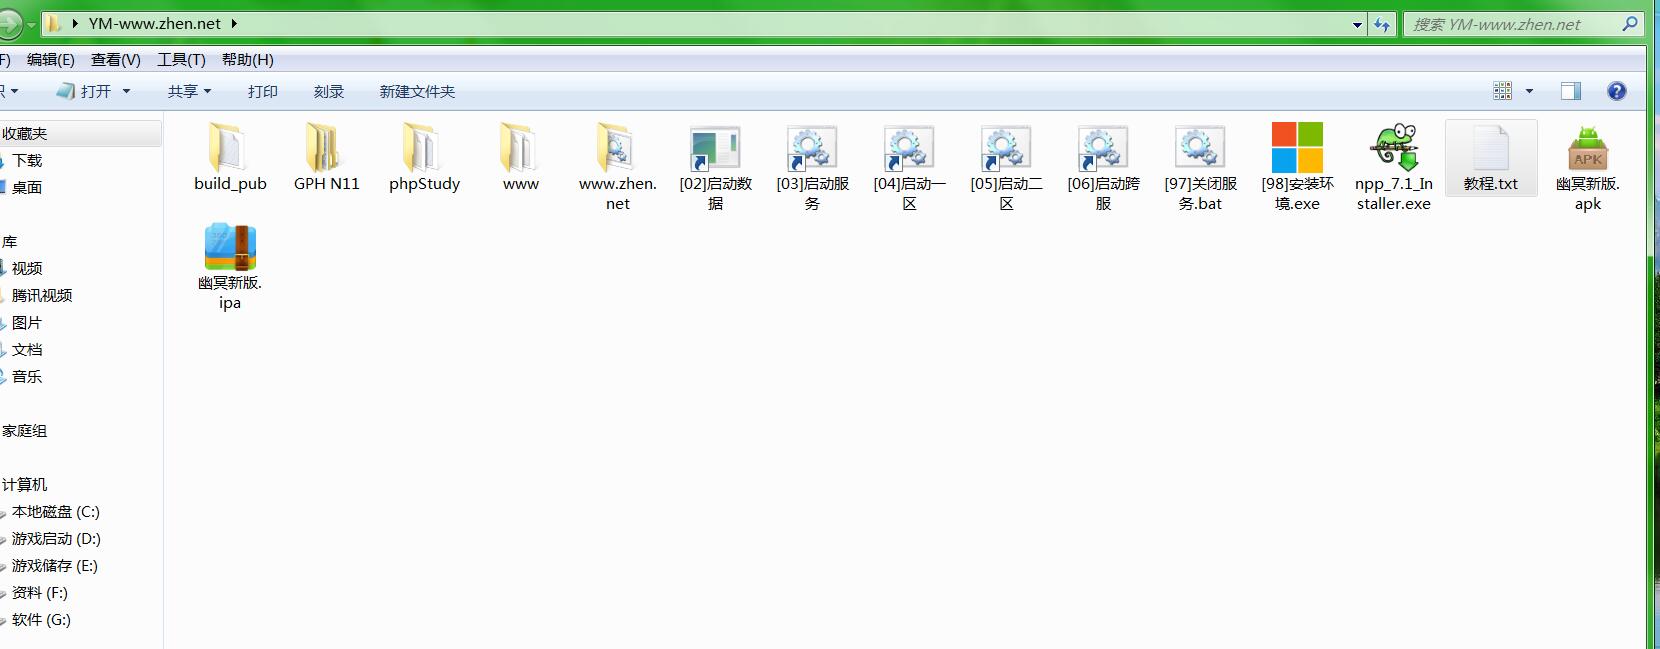Open the phpStudy folder

tap(424, 150)
